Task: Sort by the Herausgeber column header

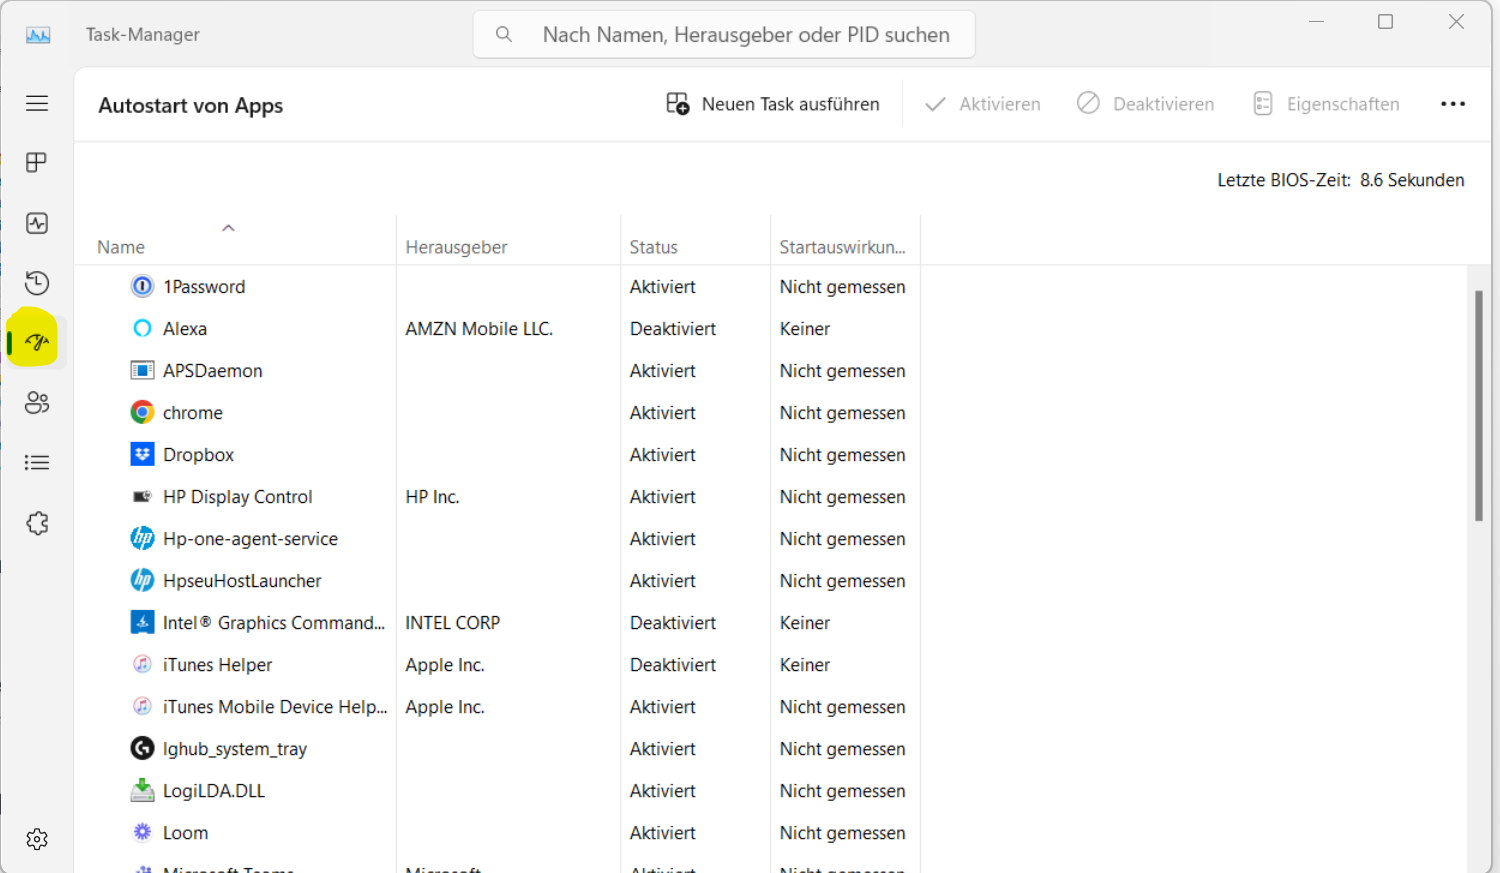Action: coord(456,247)
